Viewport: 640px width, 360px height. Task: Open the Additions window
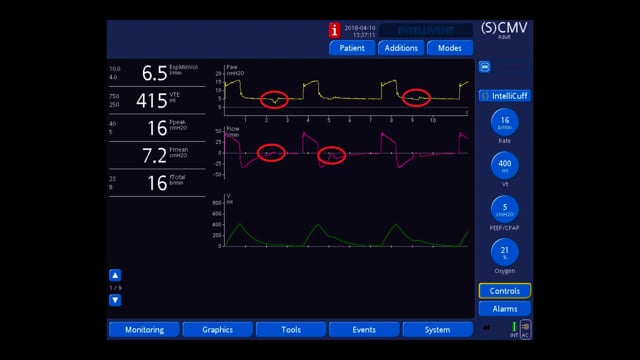(x=401, y=48)
